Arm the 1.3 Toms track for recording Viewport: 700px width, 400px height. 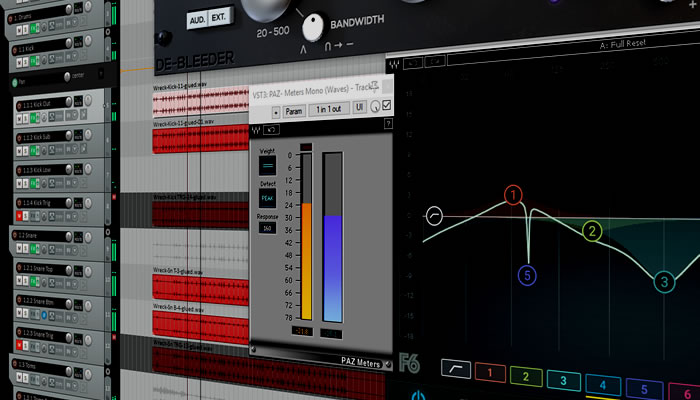coord(15,364)
